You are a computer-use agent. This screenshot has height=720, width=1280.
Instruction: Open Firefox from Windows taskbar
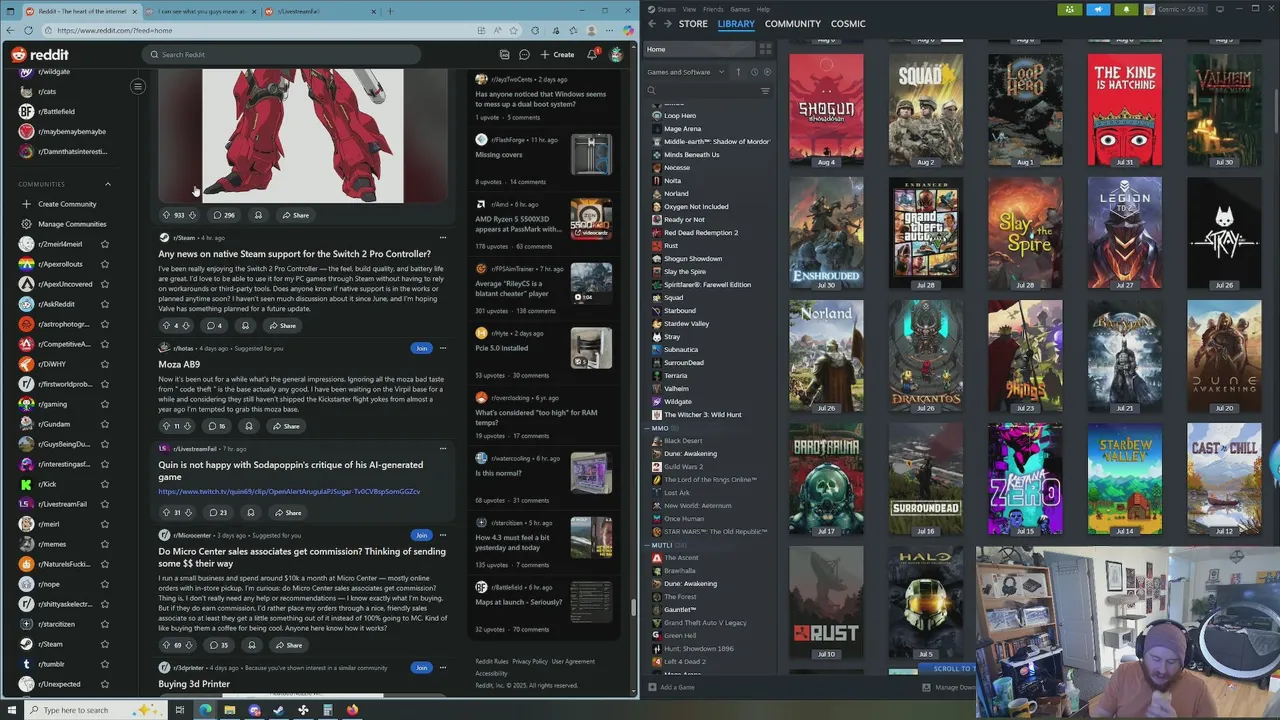[x=352, y=710]
